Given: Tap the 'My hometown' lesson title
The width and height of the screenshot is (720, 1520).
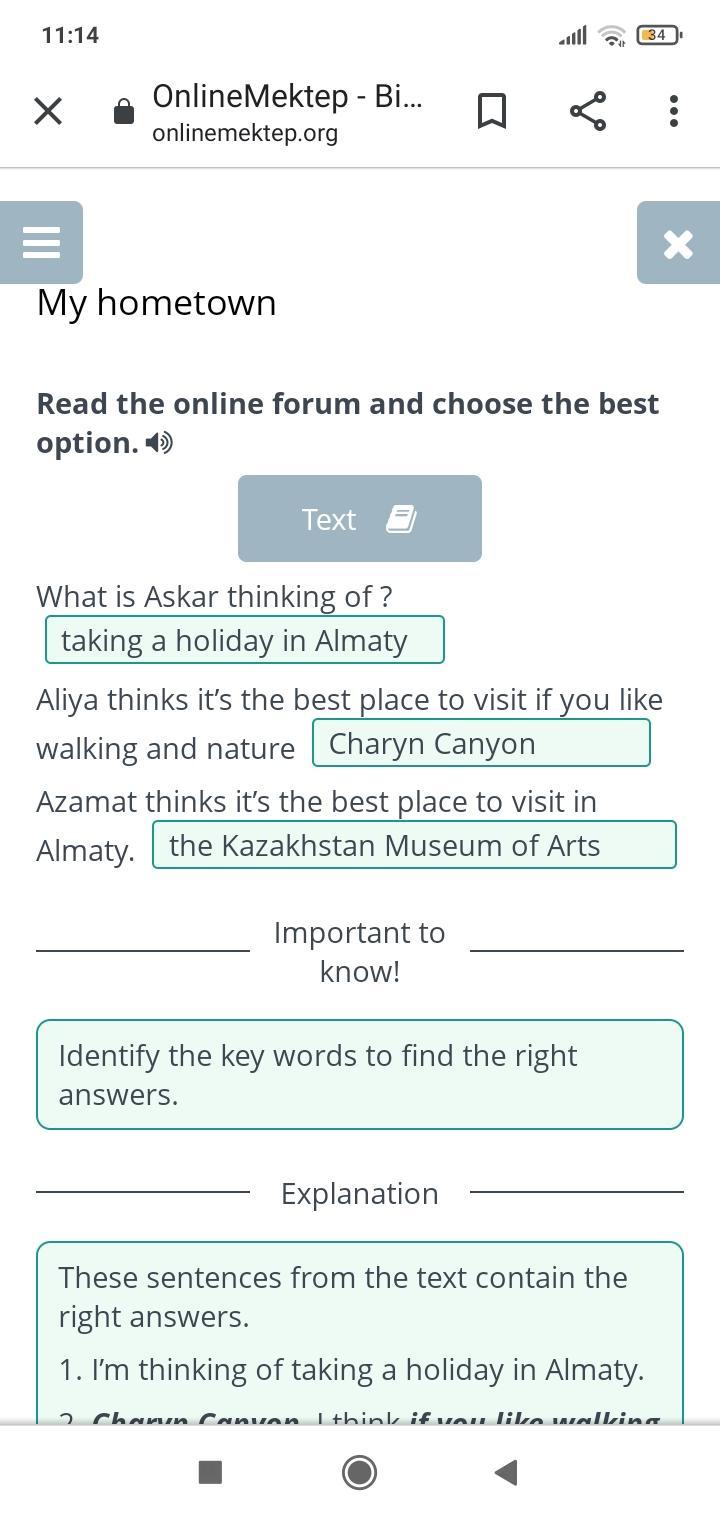Looking at the screenshot, I should (157, 303).
